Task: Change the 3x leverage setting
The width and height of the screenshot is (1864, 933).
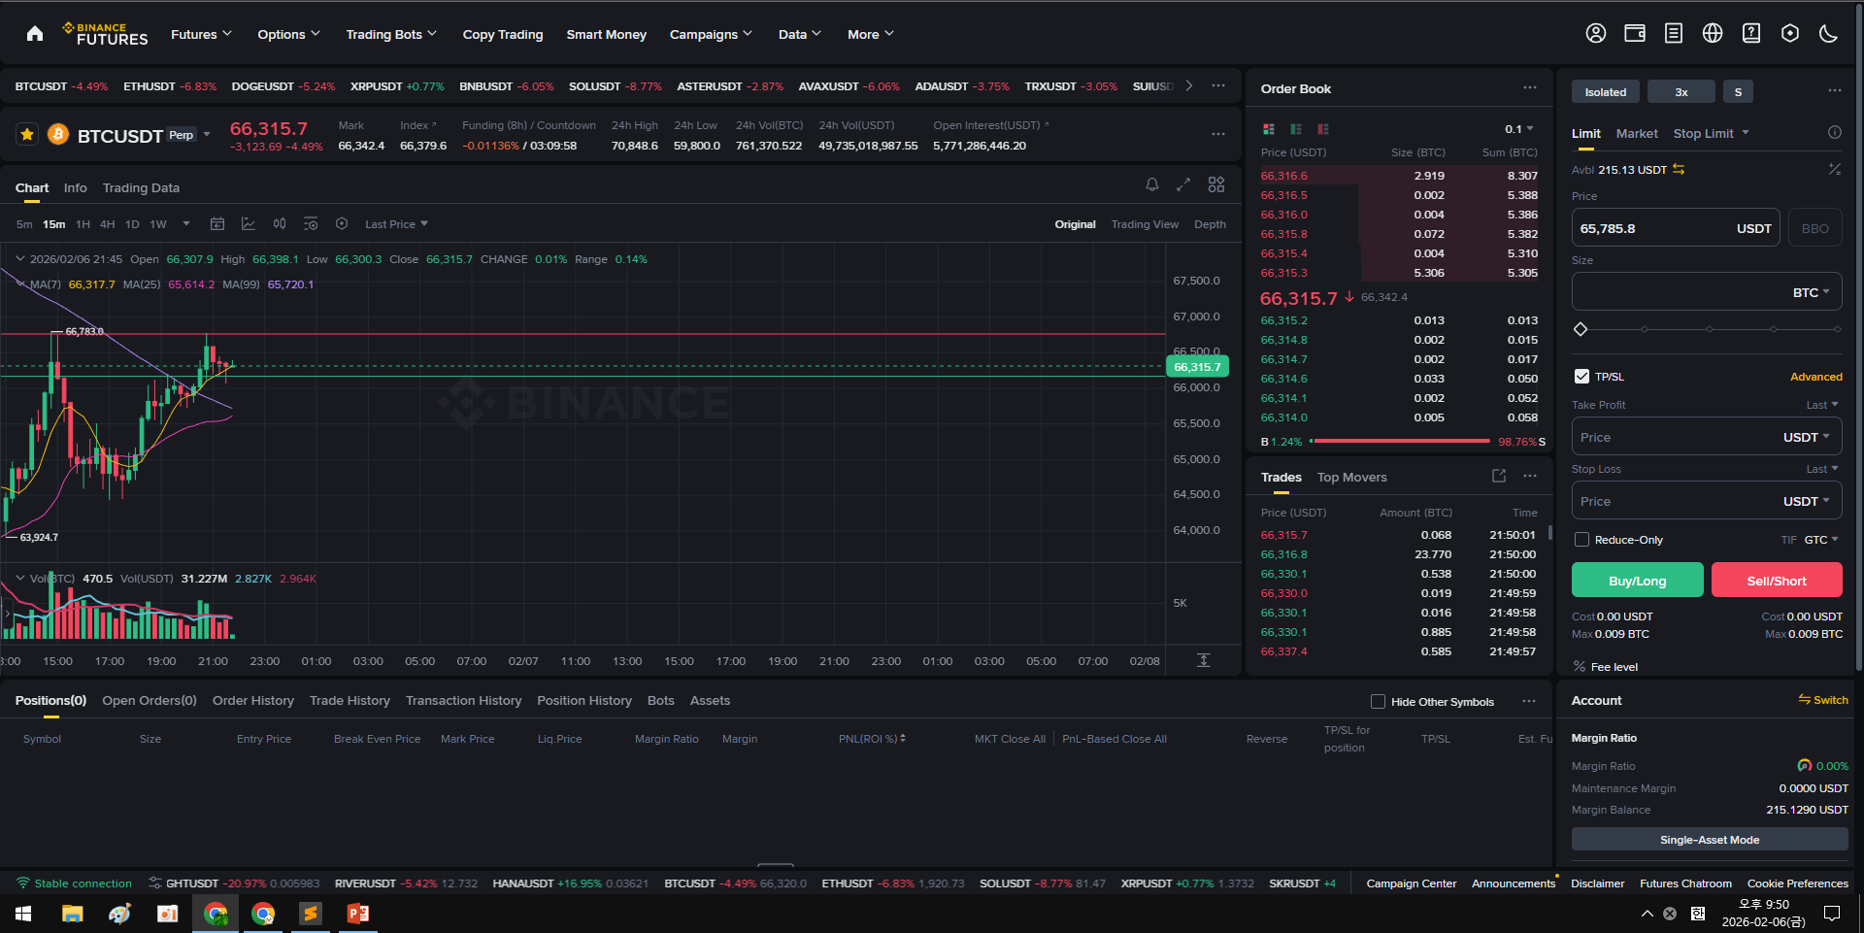Action: tap(1681, 91)
